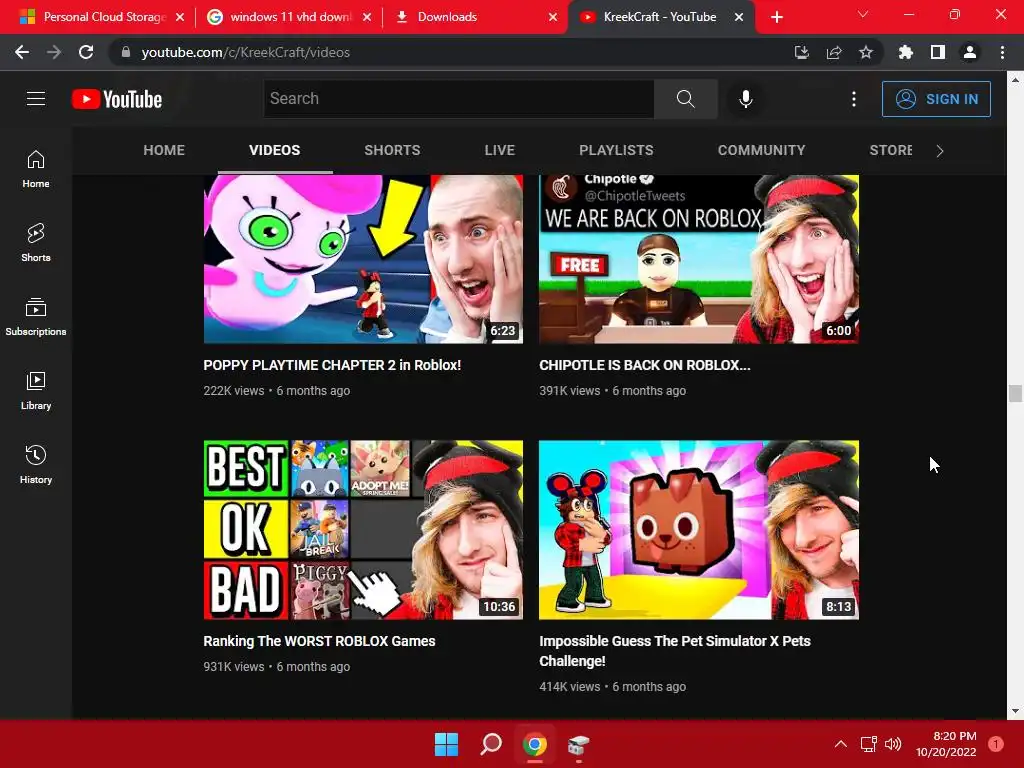The height and width of the screenshot is (768, 1024).
Task: Switch to the HOME channel tab
Action: (164, 150)
